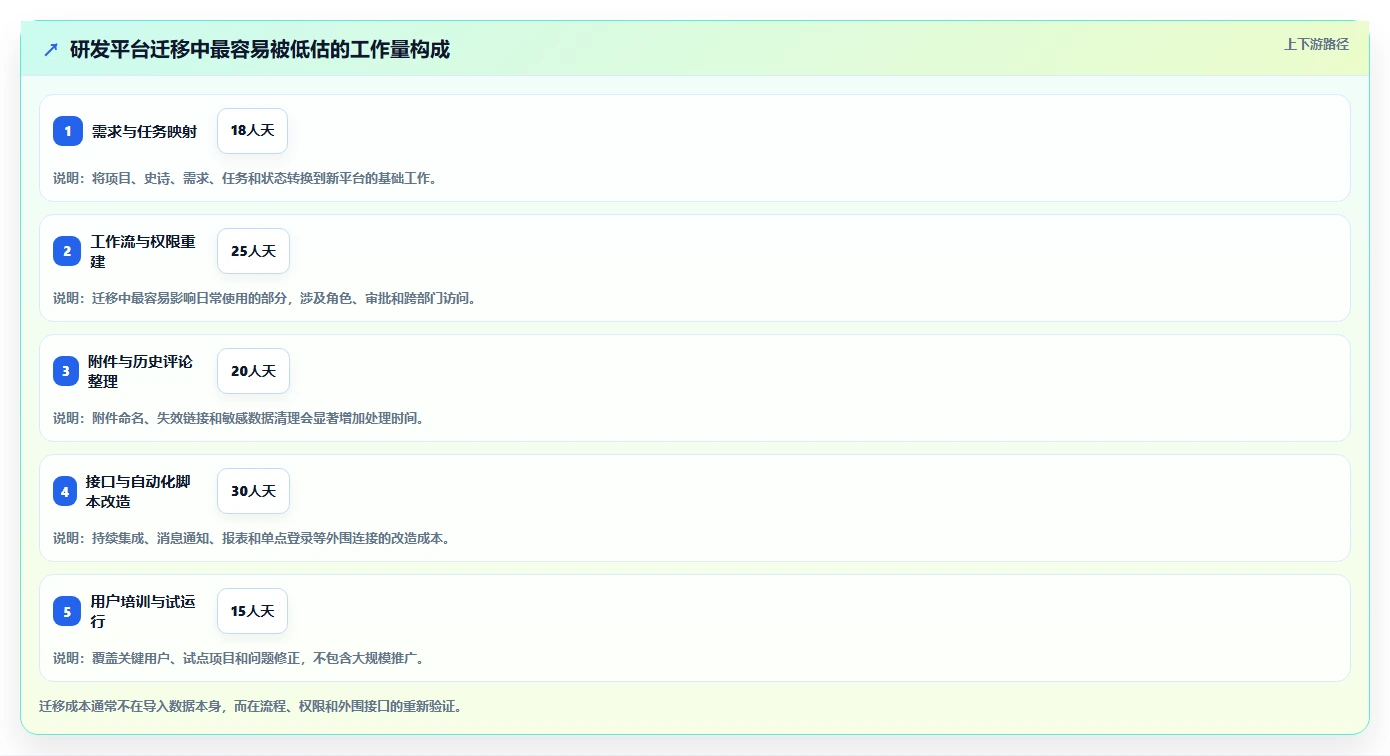Click the description starting 迁移中最容易影响日常使用
Image resolution: width=1390 pixels, height=756 pixels.
(x=264, y=298)
